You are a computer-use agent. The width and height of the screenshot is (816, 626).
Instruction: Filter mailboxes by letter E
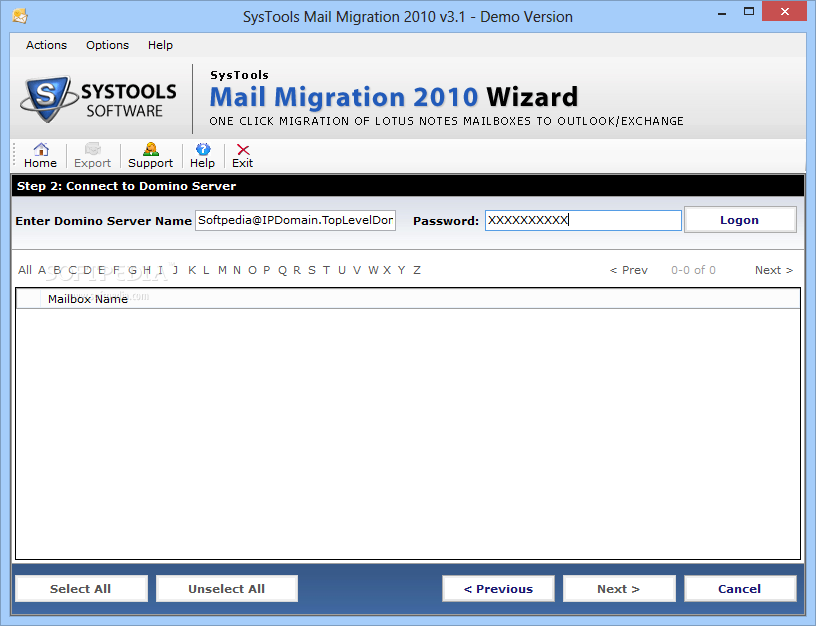coord(101,270)
